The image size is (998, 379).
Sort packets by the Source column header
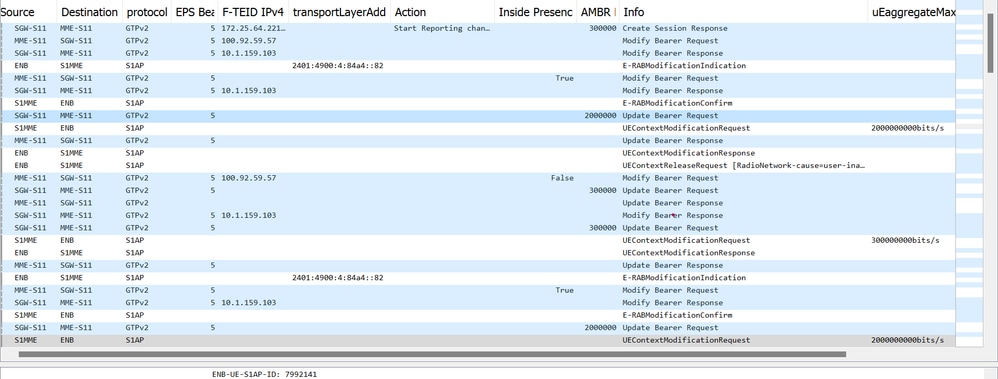[28, 12]
